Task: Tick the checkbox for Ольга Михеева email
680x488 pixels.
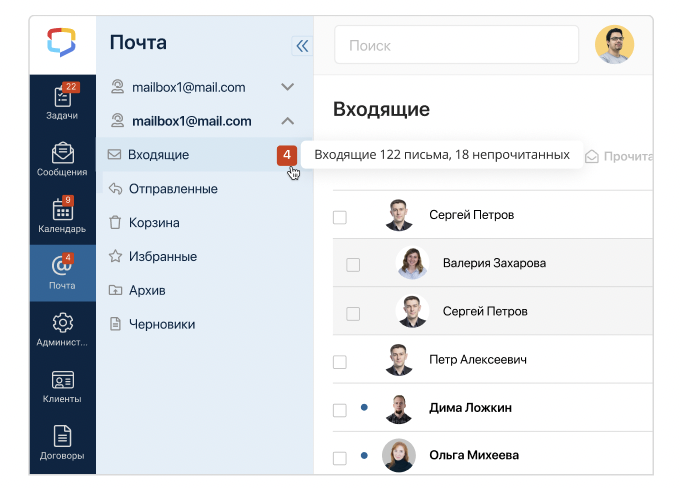Action: tap(340, 458)
